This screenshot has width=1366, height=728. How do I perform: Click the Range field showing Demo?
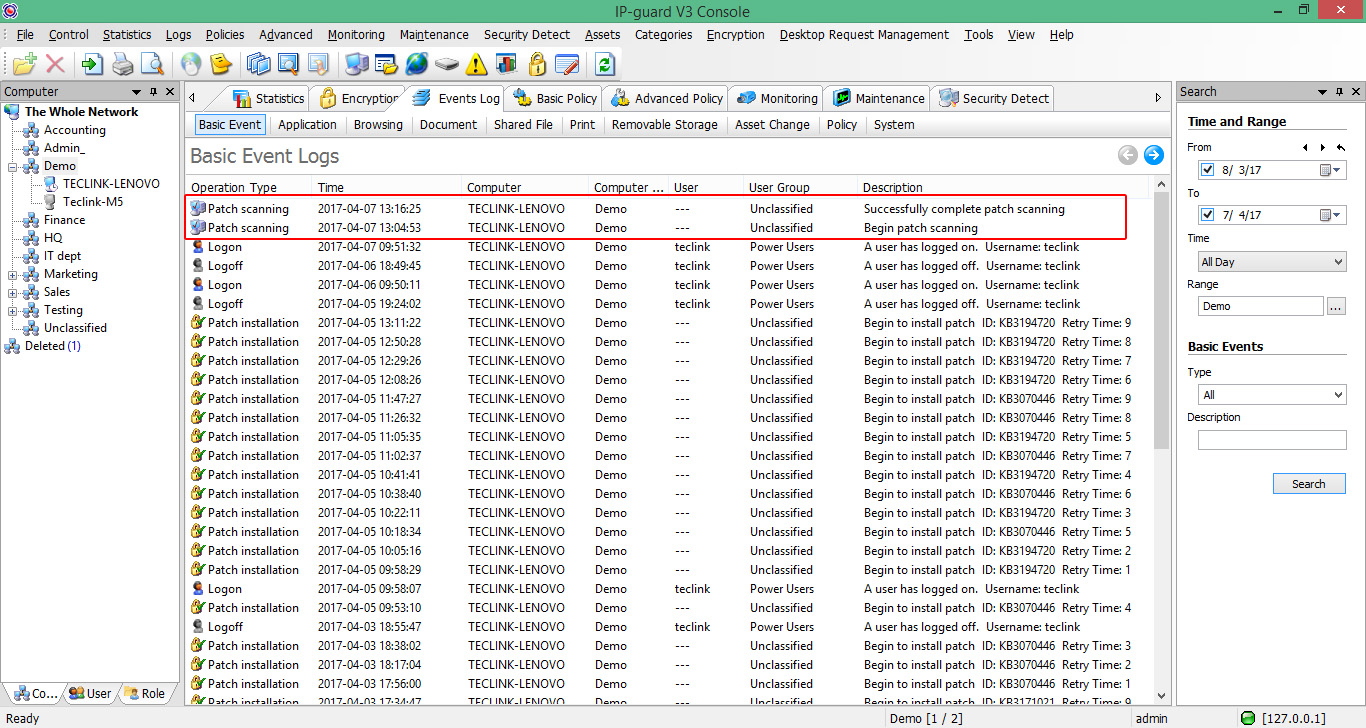pos(1260,306)
